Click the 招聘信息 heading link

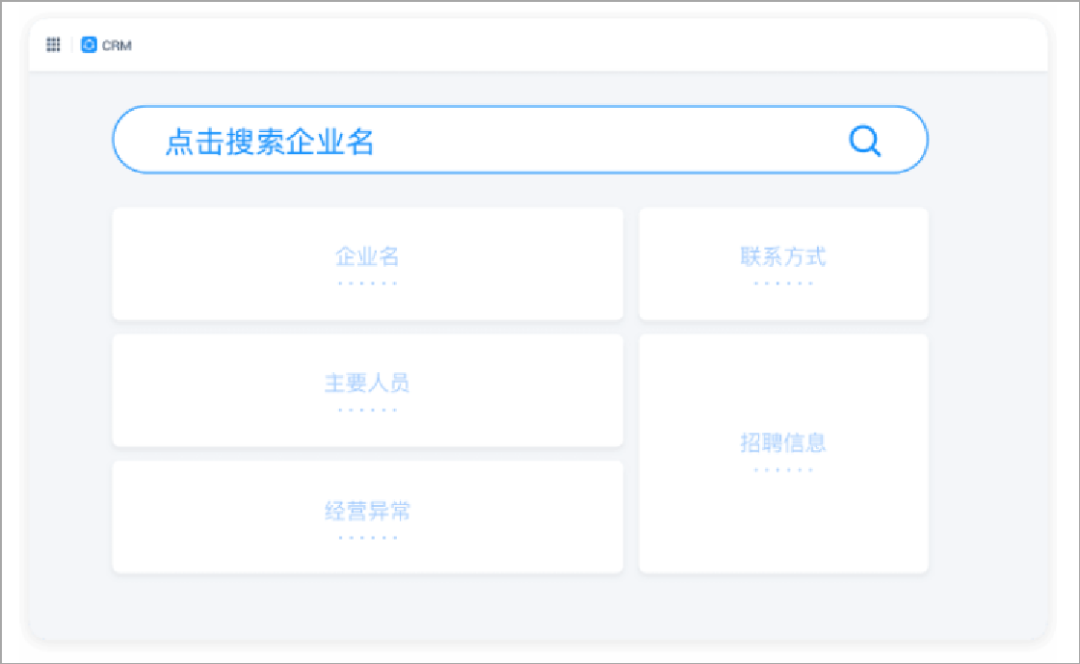coord(783,442)
